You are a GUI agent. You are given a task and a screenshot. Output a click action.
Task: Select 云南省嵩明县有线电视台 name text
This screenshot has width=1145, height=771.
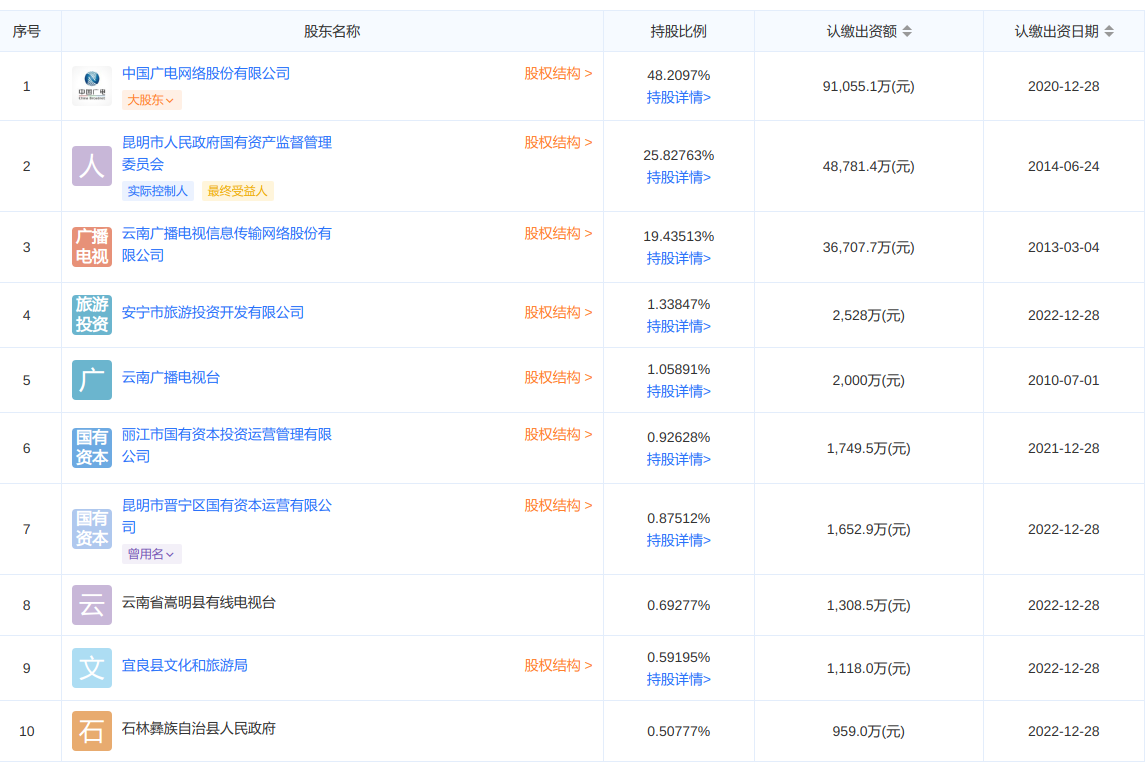coord(199,602)
